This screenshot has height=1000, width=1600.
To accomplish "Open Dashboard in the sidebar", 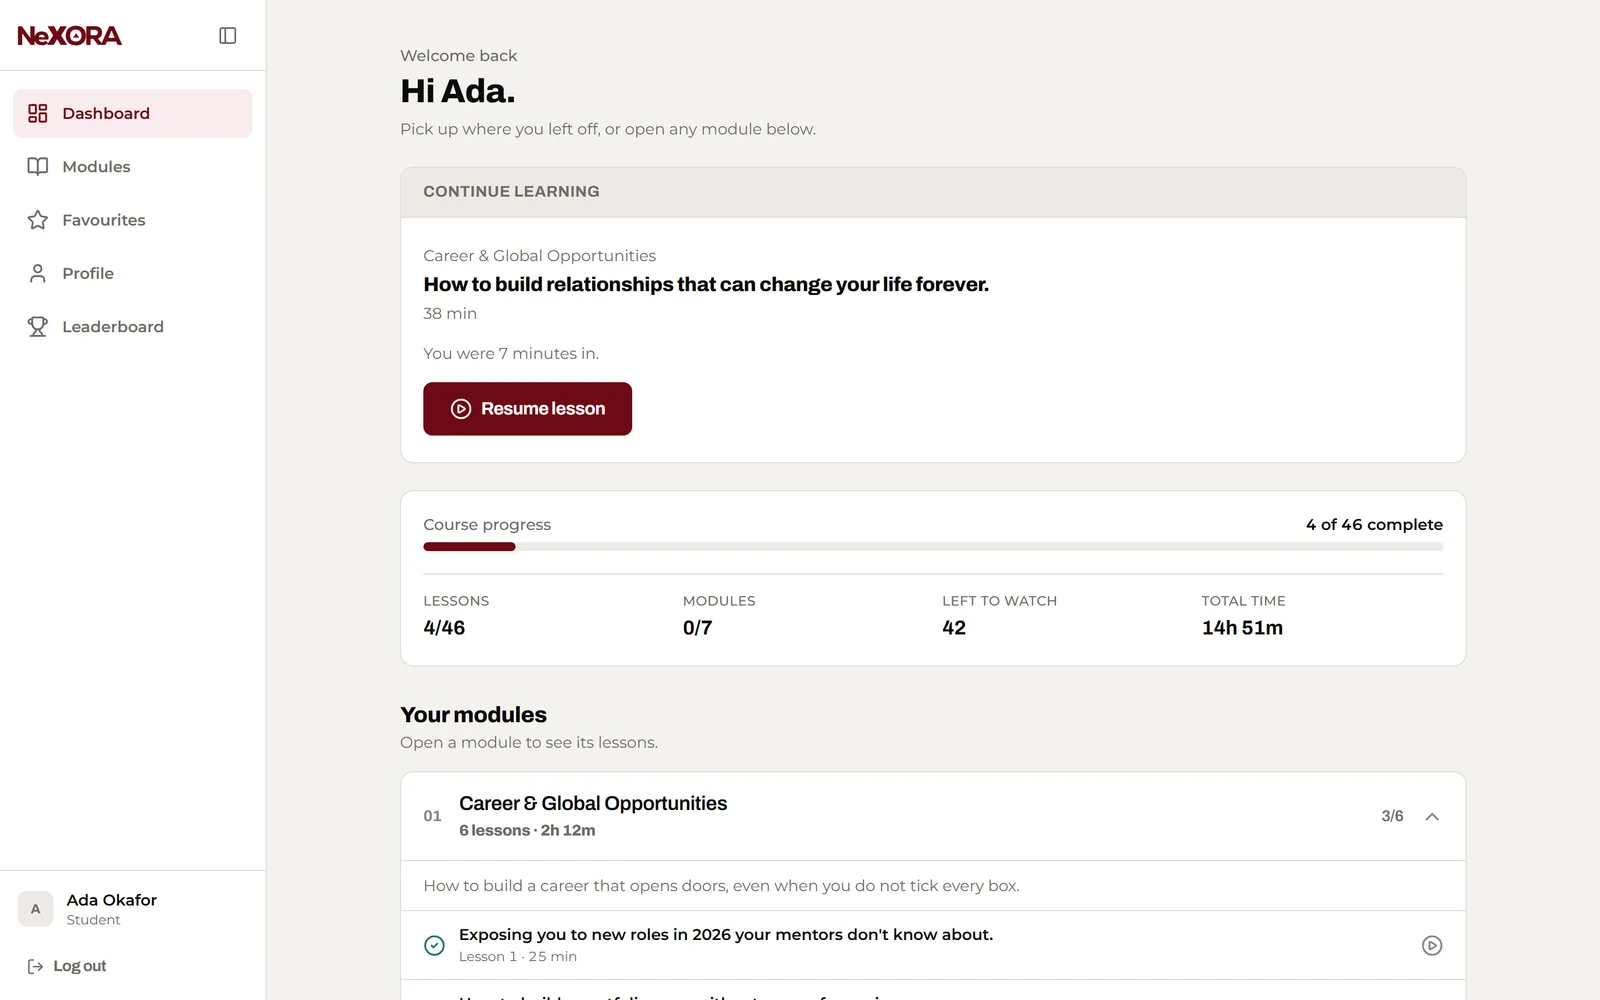I will click(132, 113).
